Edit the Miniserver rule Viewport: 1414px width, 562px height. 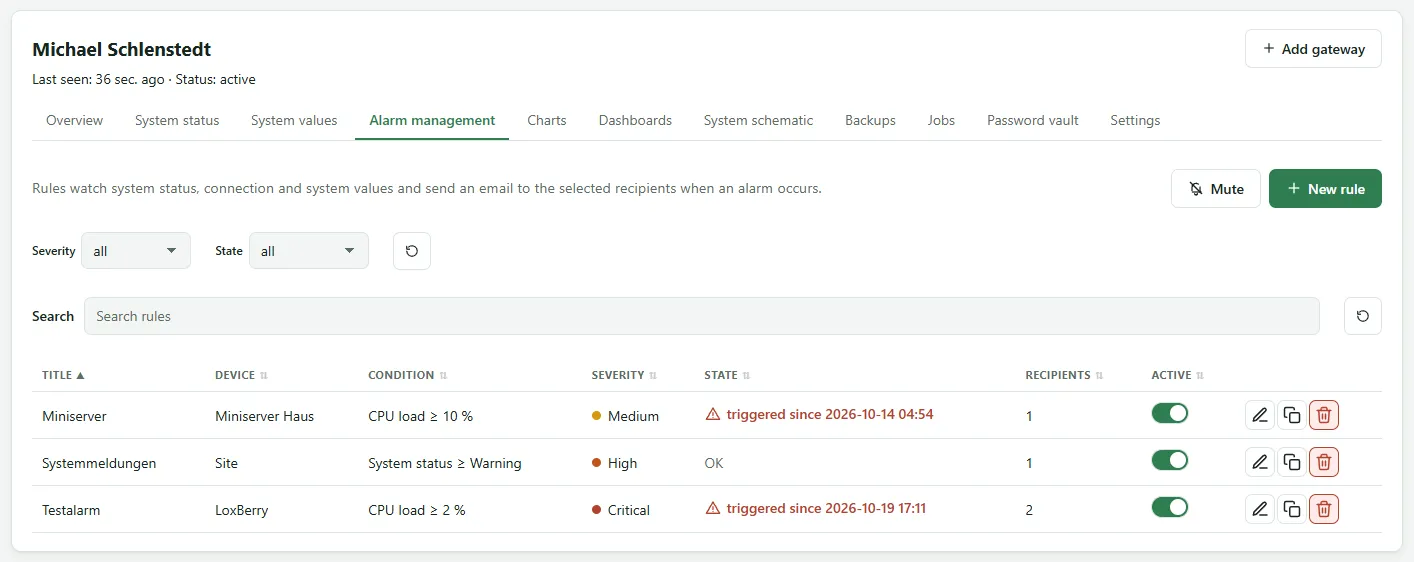click(1260, 415)
